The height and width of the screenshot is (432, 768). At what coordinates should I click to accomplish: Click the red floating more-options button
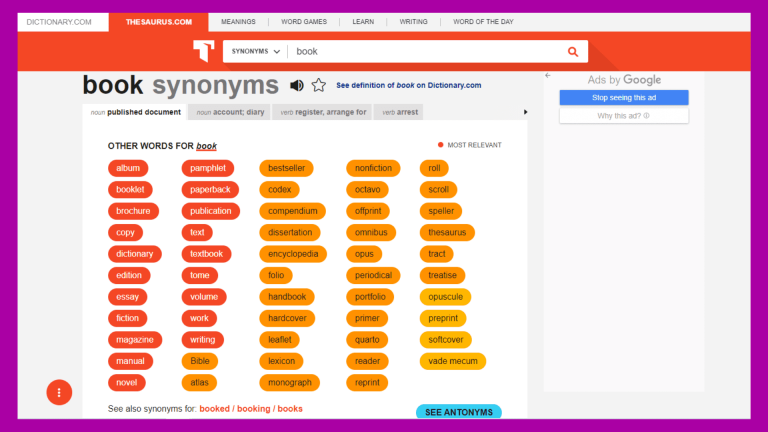[x=59, y=392]
